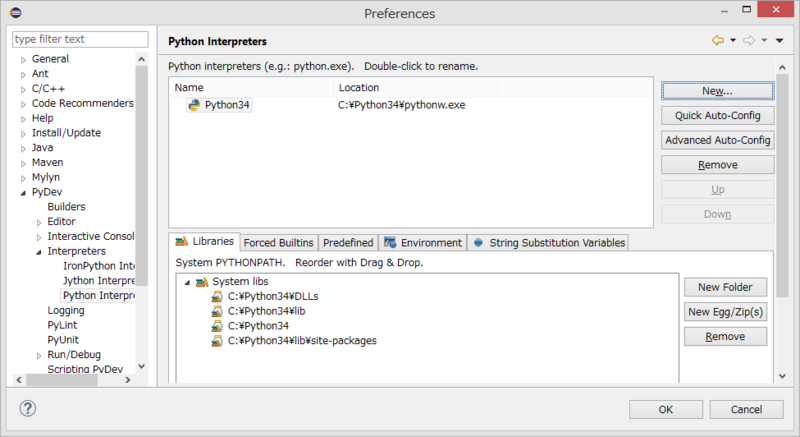Switch to the Libraries tab
Image resolution: width=800 pixels, height=437 pixels.
pos(204,241)
